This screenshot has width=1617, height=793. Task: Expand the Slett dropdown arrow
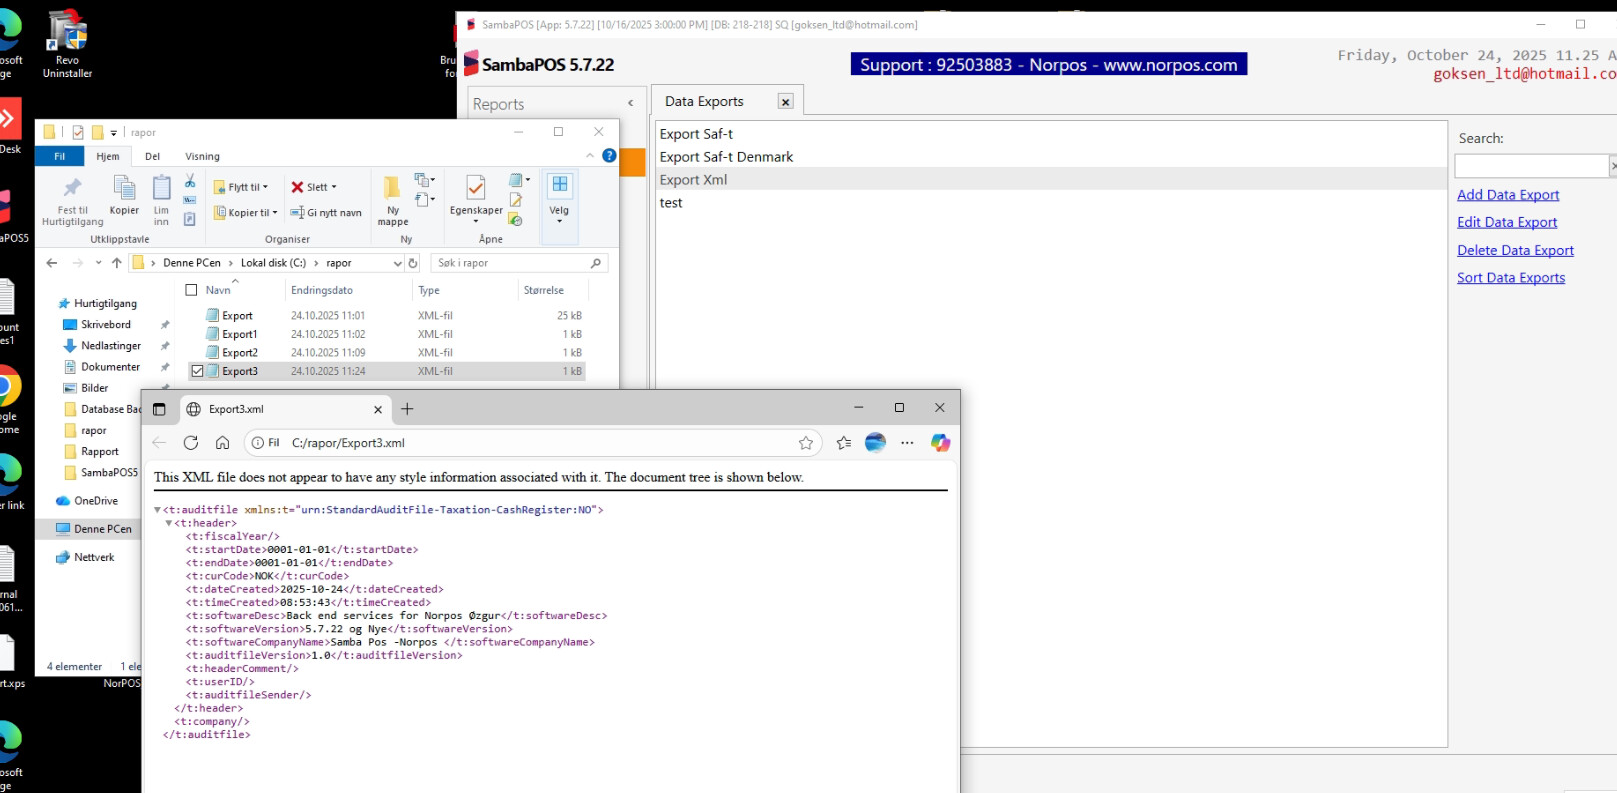(334, 187)
